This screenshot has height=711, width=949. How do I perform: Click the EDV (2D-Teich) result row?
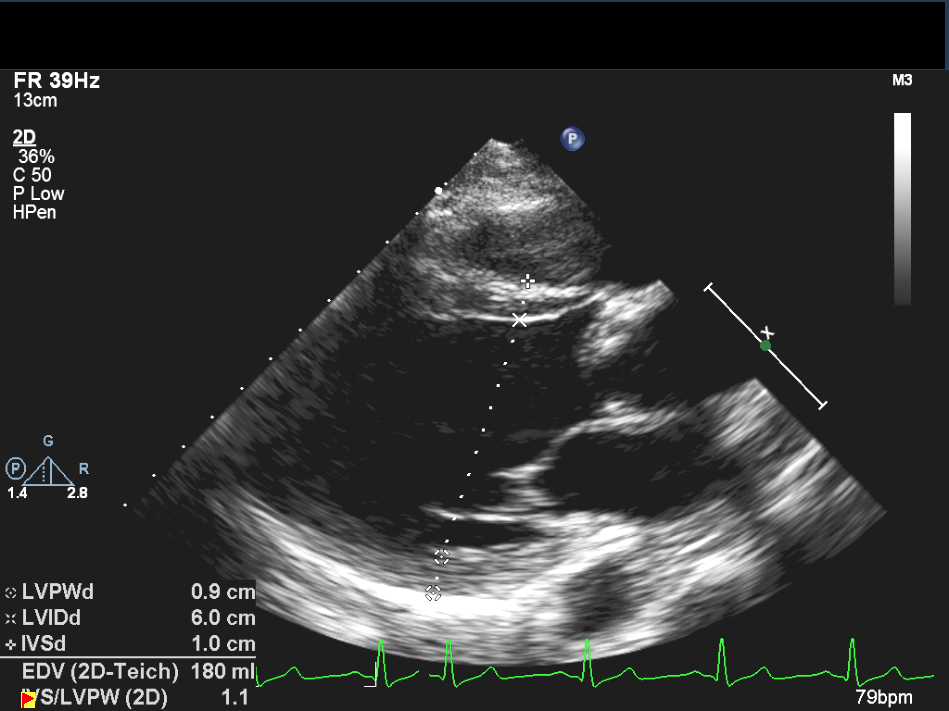click(100, 671)
